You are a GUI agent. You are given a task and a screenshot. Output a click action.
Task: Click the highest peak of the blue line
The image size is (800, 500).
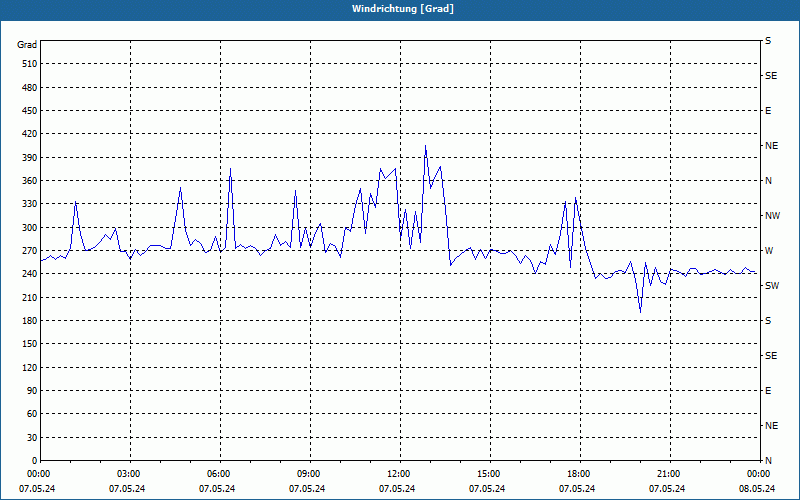pyautogui.click(x=426, y=145)
